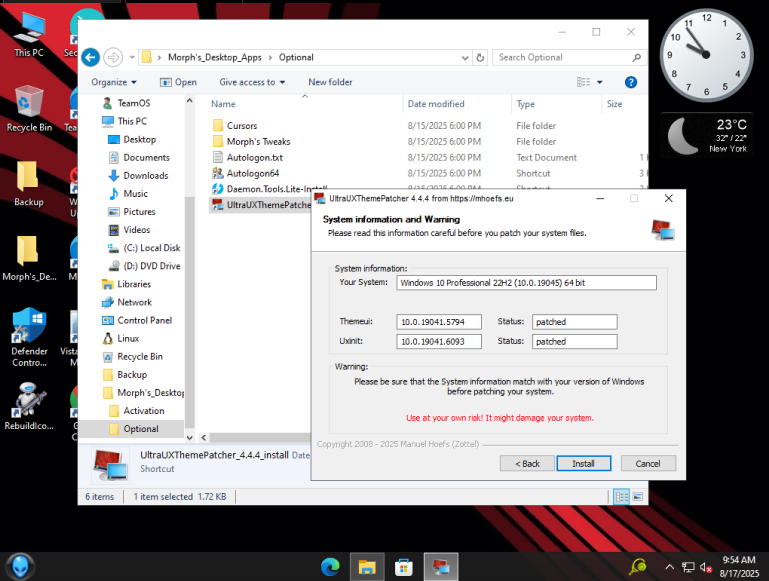The width and height of the screenshot is (769, 581).
Task: Click Explorer back arrow button
Action: click(91, 57)
